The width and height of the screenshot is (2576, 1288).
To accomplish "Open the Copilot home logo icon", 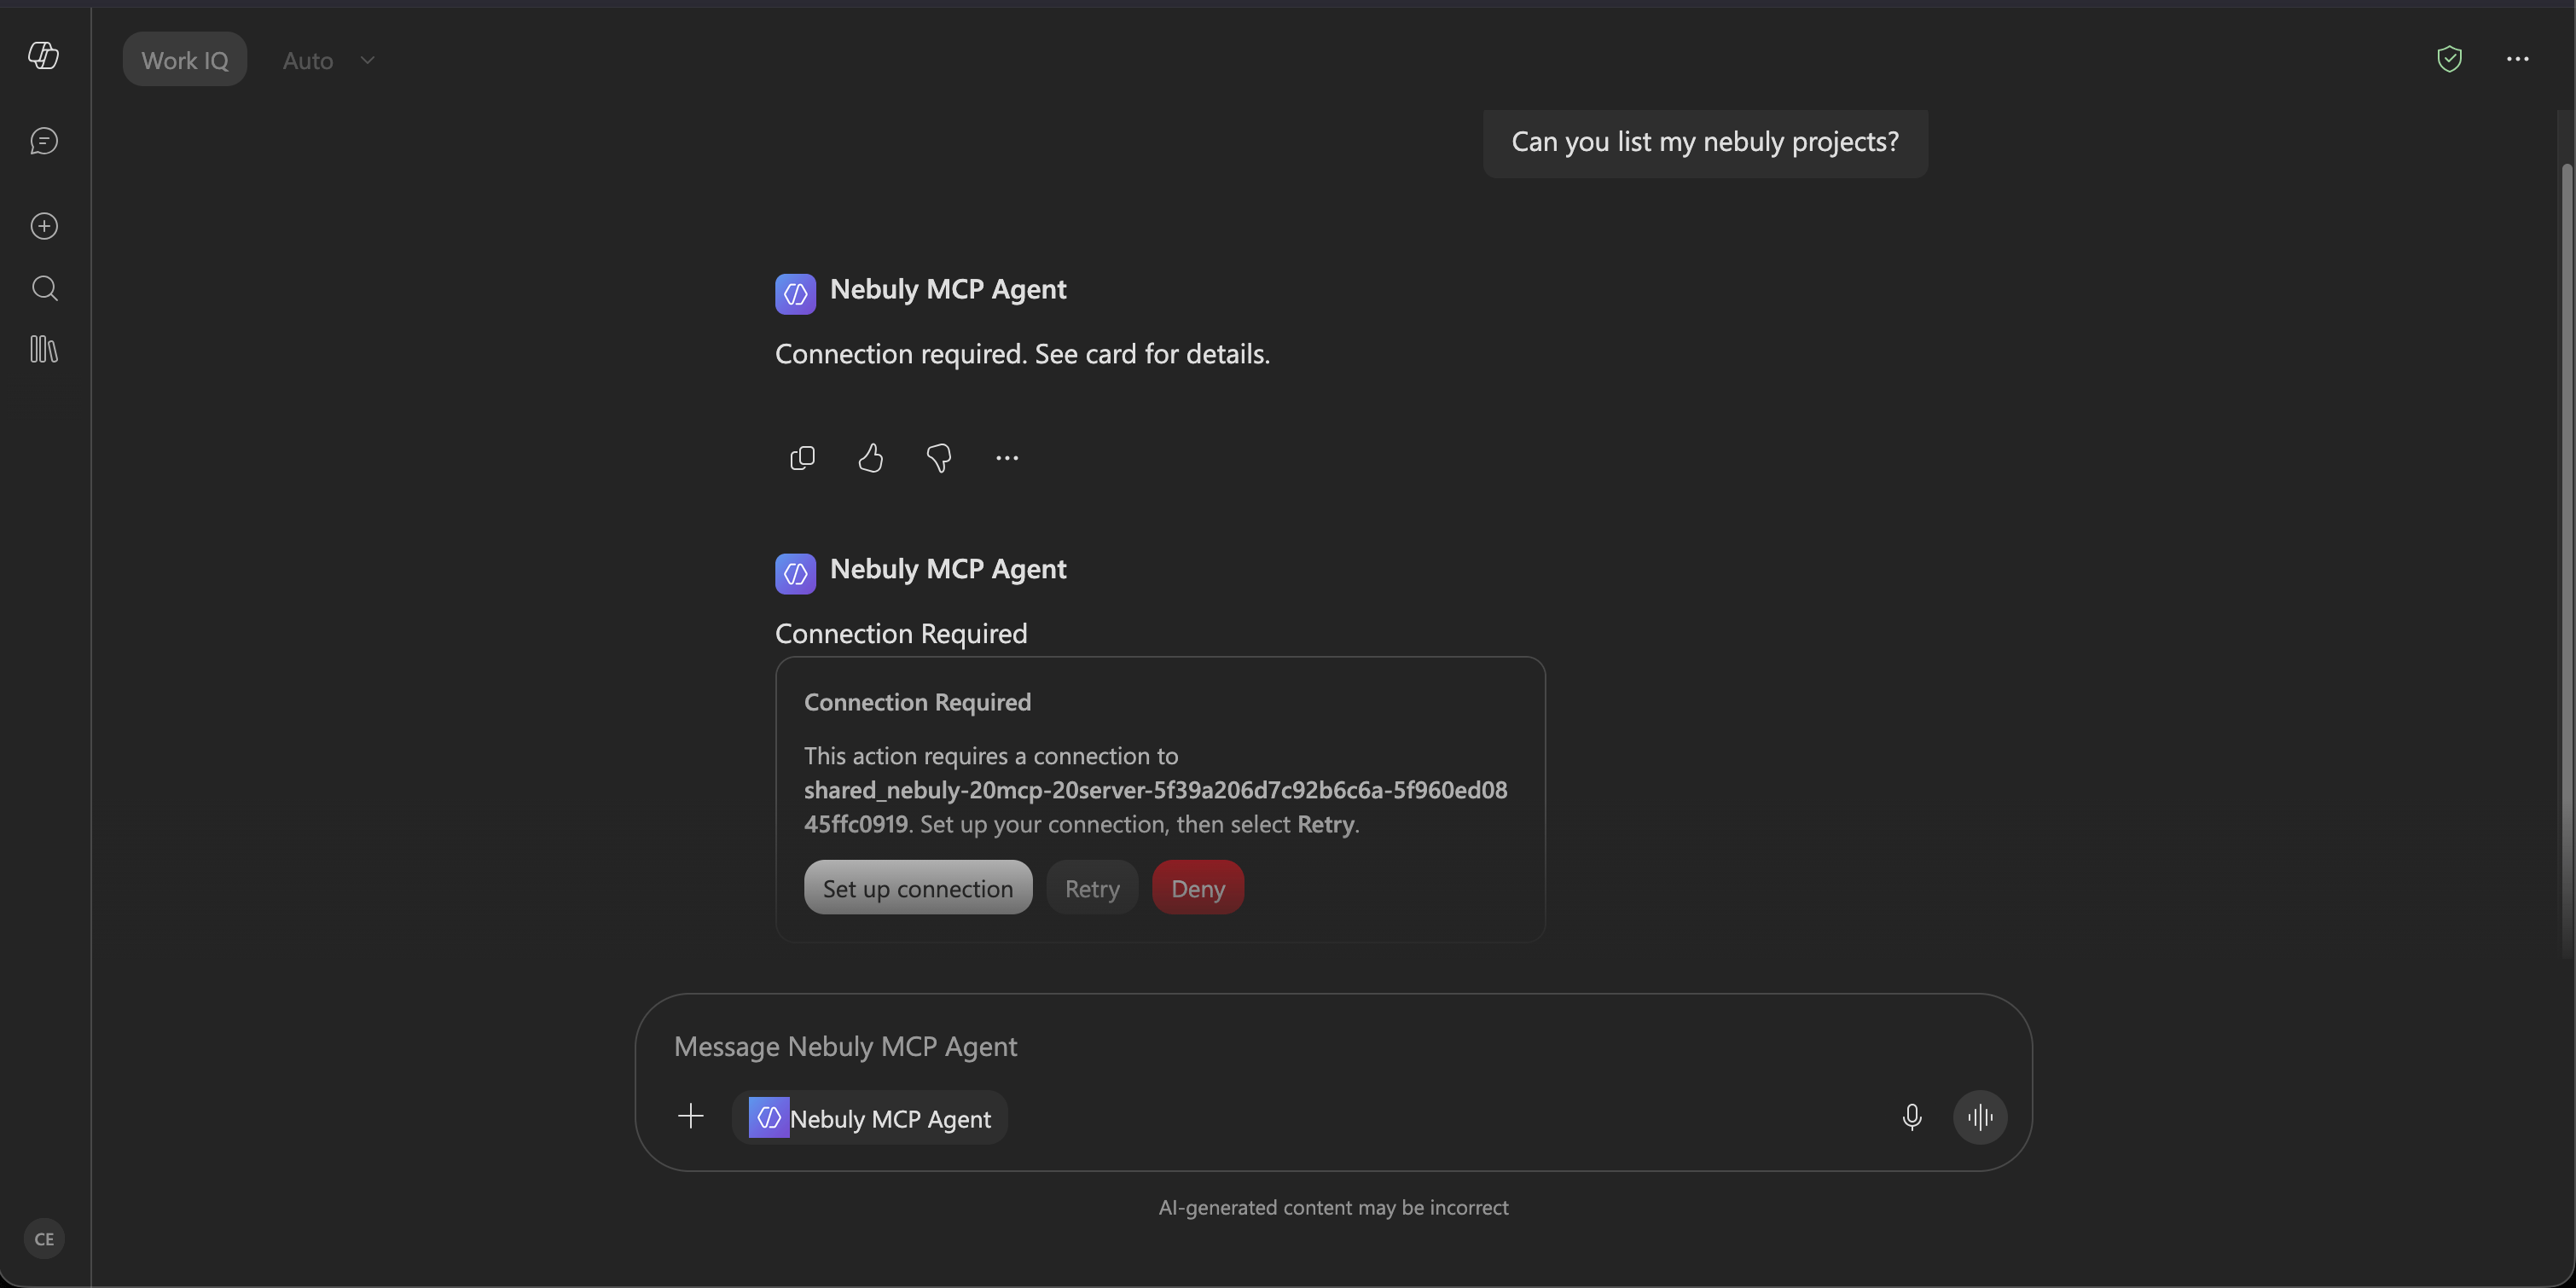I will (43, 55).
